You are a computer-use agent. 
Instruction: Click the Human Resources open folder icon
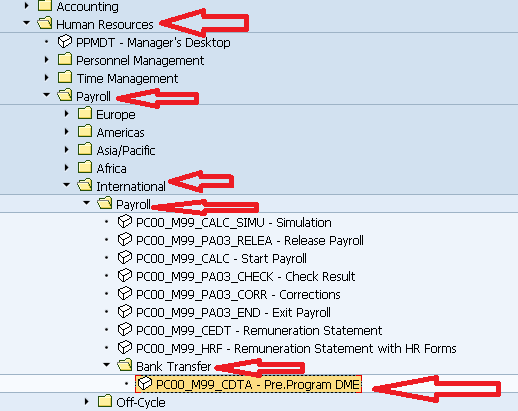pos(45,23)
